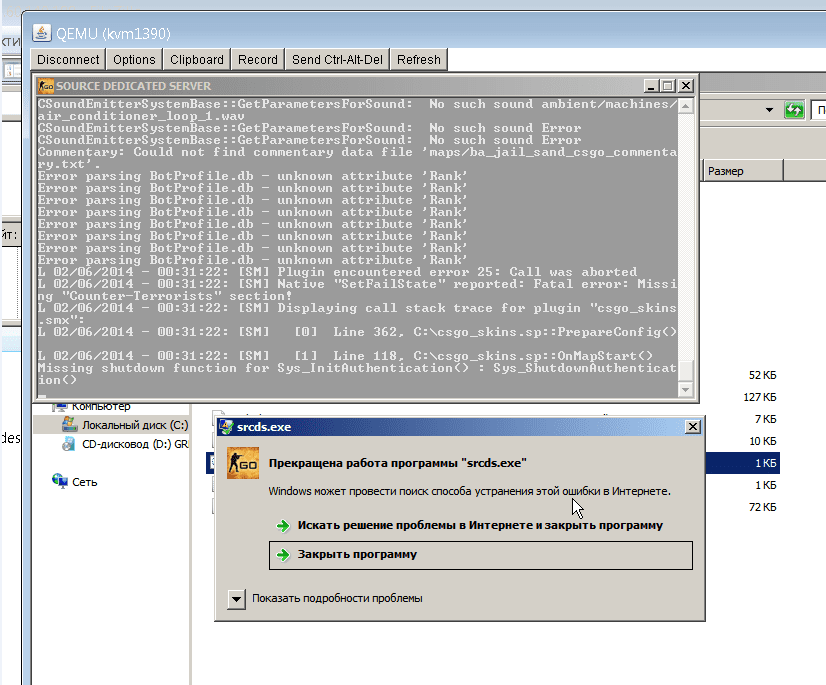Open the Explorer address bar dropdown arrow
The image size is (826, 685).
[x=769, y=110]
